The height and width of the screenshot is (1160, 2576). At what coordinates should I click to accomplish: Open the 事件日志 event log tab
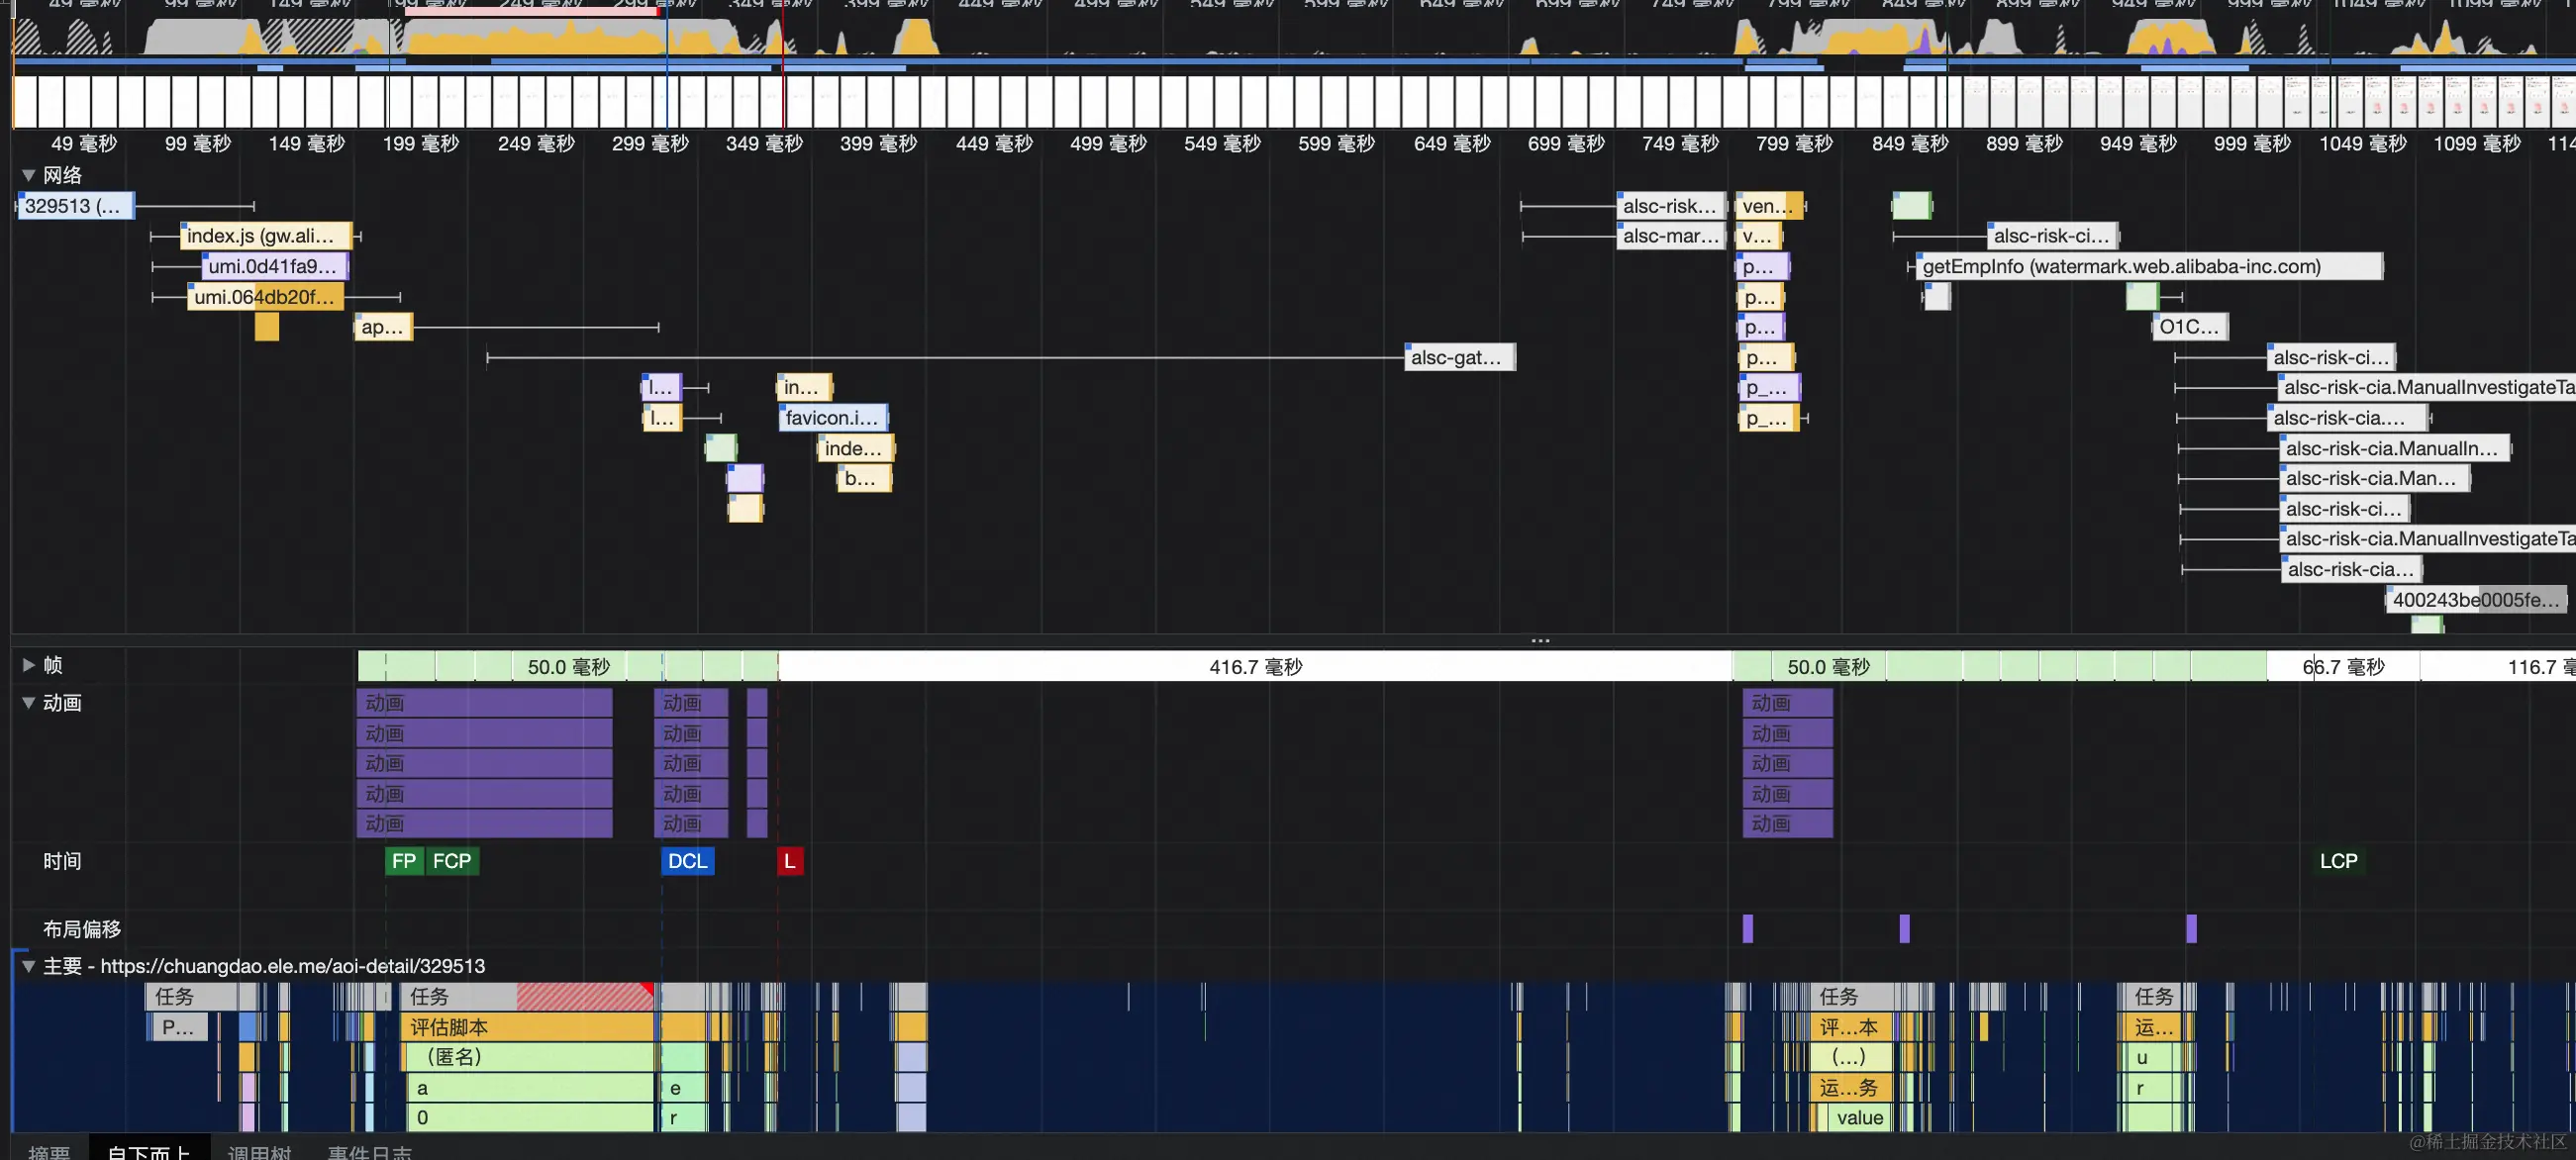coord(369,1152)
